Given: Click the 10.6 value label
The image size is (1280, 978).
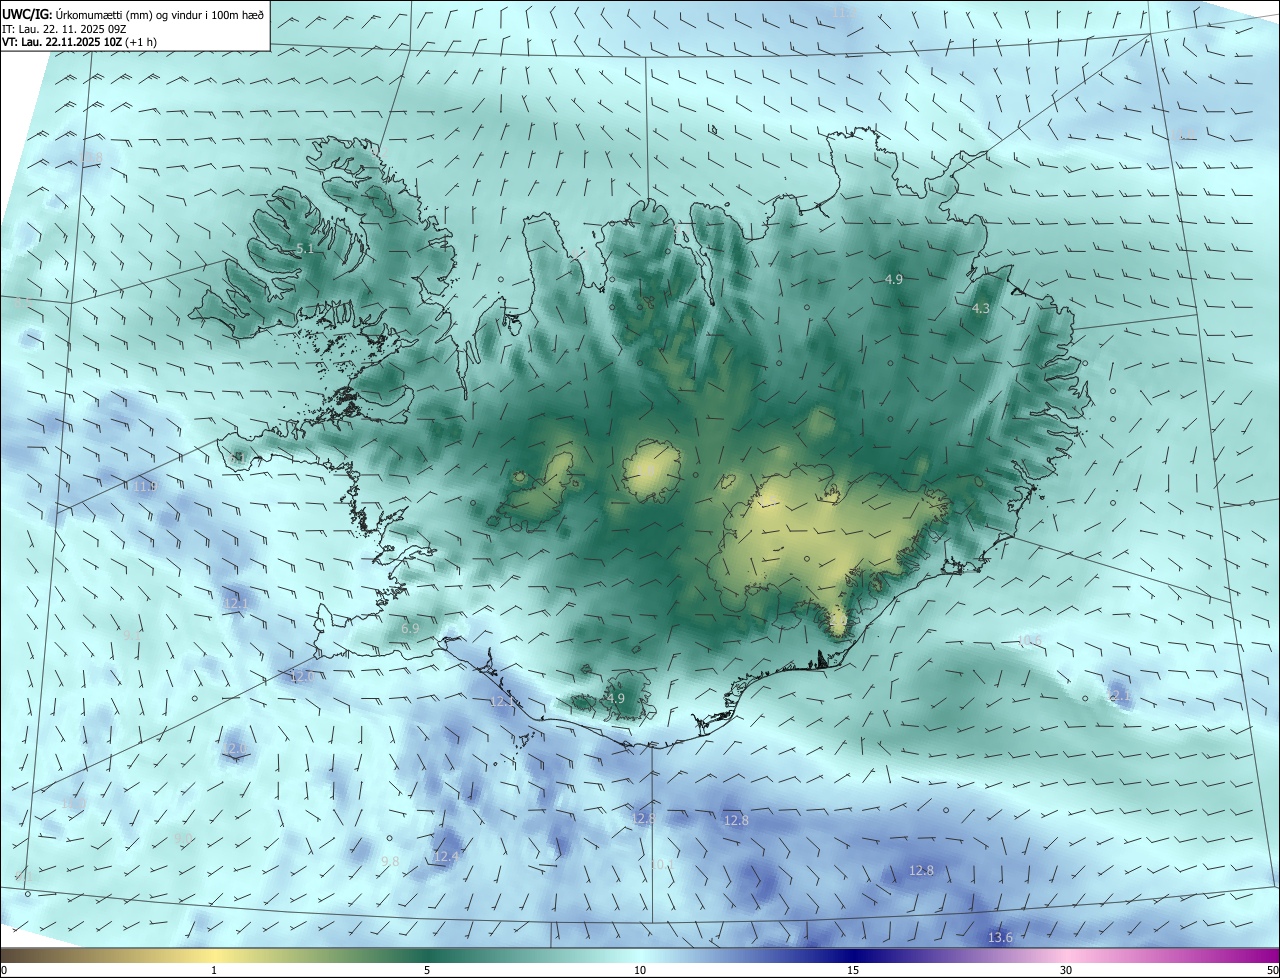Looking at the screenshot, I should 1029,640.
